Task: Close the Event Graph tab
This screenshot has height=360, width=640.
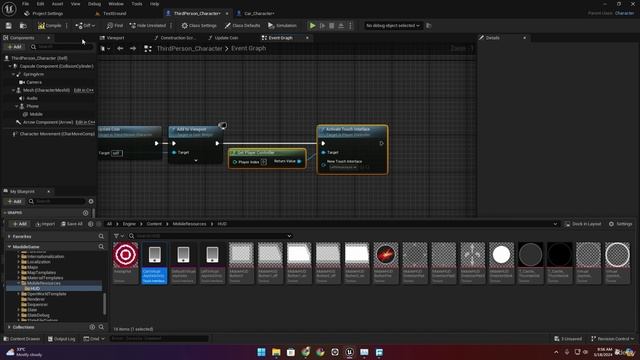Action: [307, 38]
